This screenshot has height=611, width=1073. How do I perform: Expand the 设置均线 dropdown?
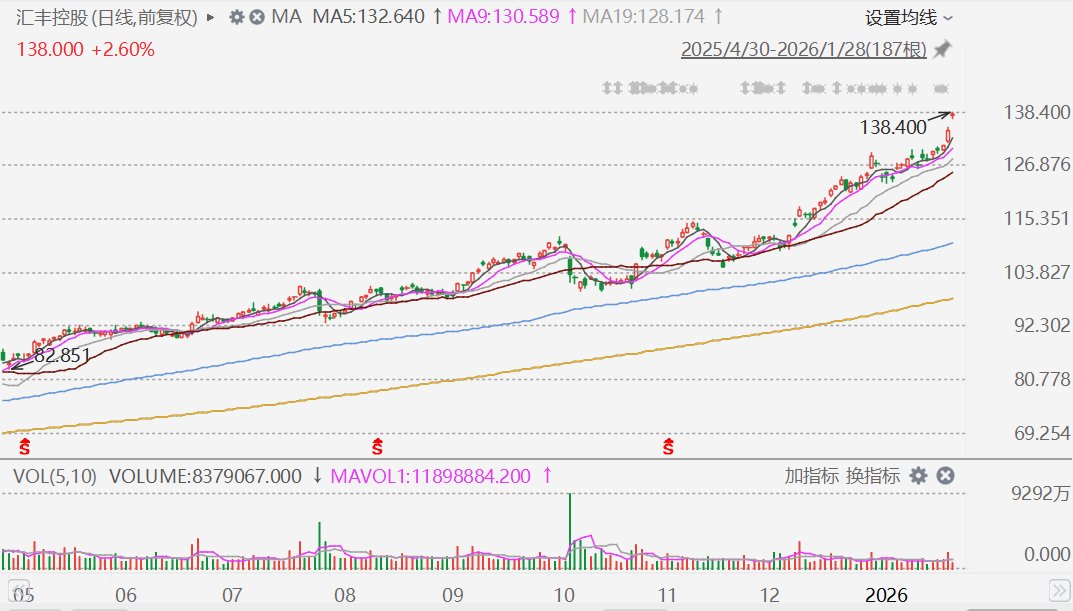(x=909, y=18)
